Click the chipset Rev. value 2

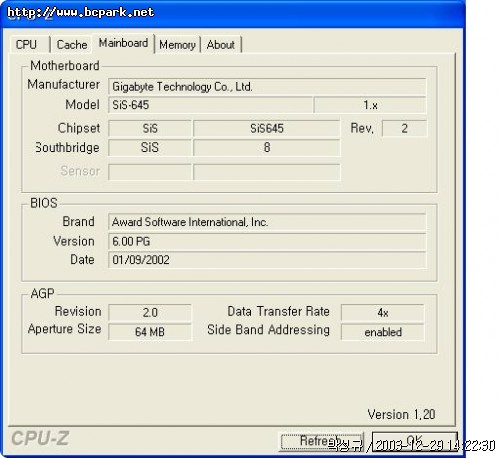click(x=404, y=128)
